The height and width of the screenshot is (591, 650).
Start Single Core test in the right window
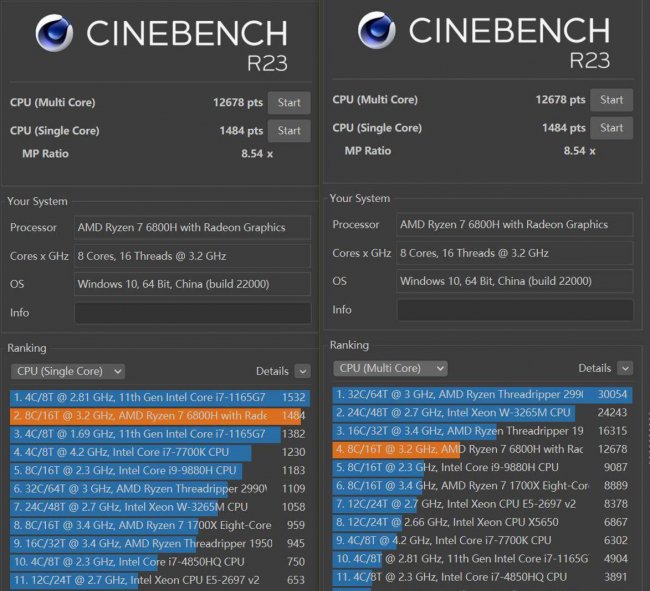pos(611,128)
